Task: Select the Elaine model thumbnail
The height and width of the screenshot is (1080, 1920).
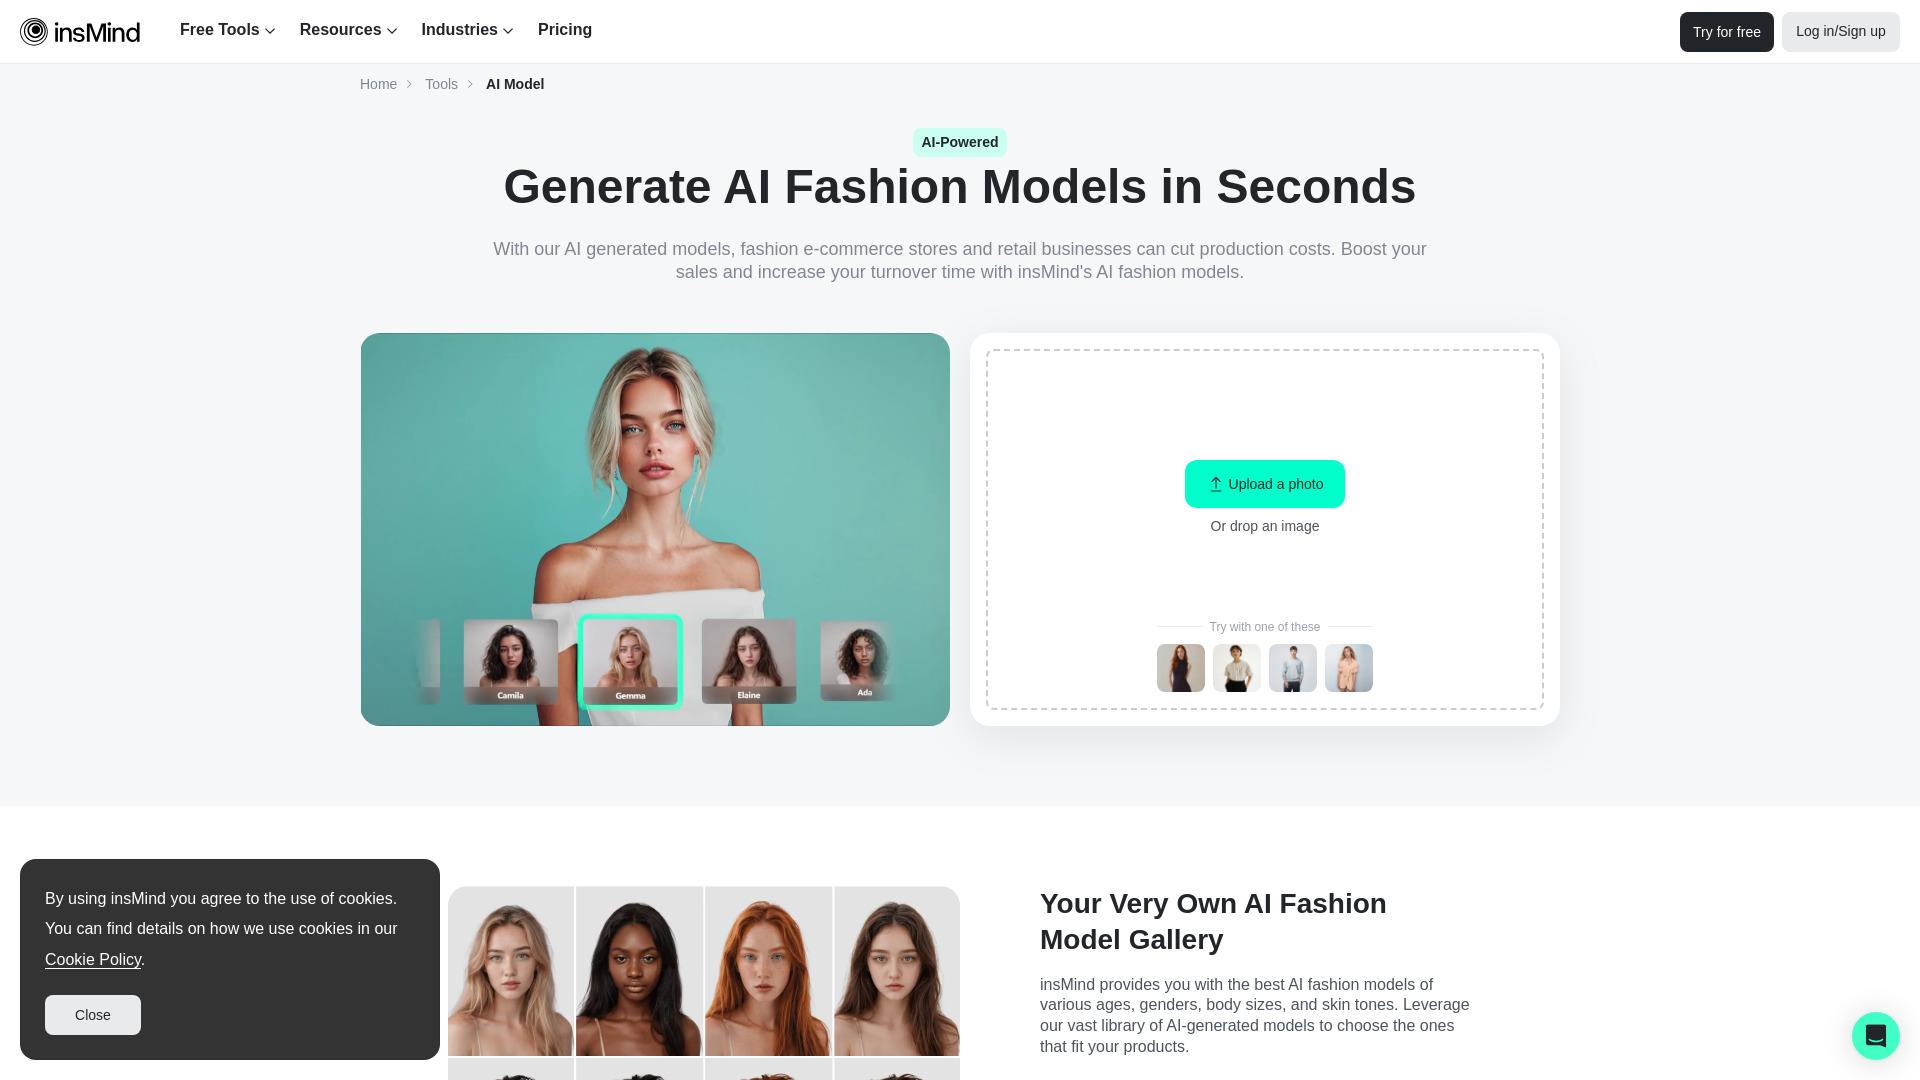Action: [x=749, y=659]
